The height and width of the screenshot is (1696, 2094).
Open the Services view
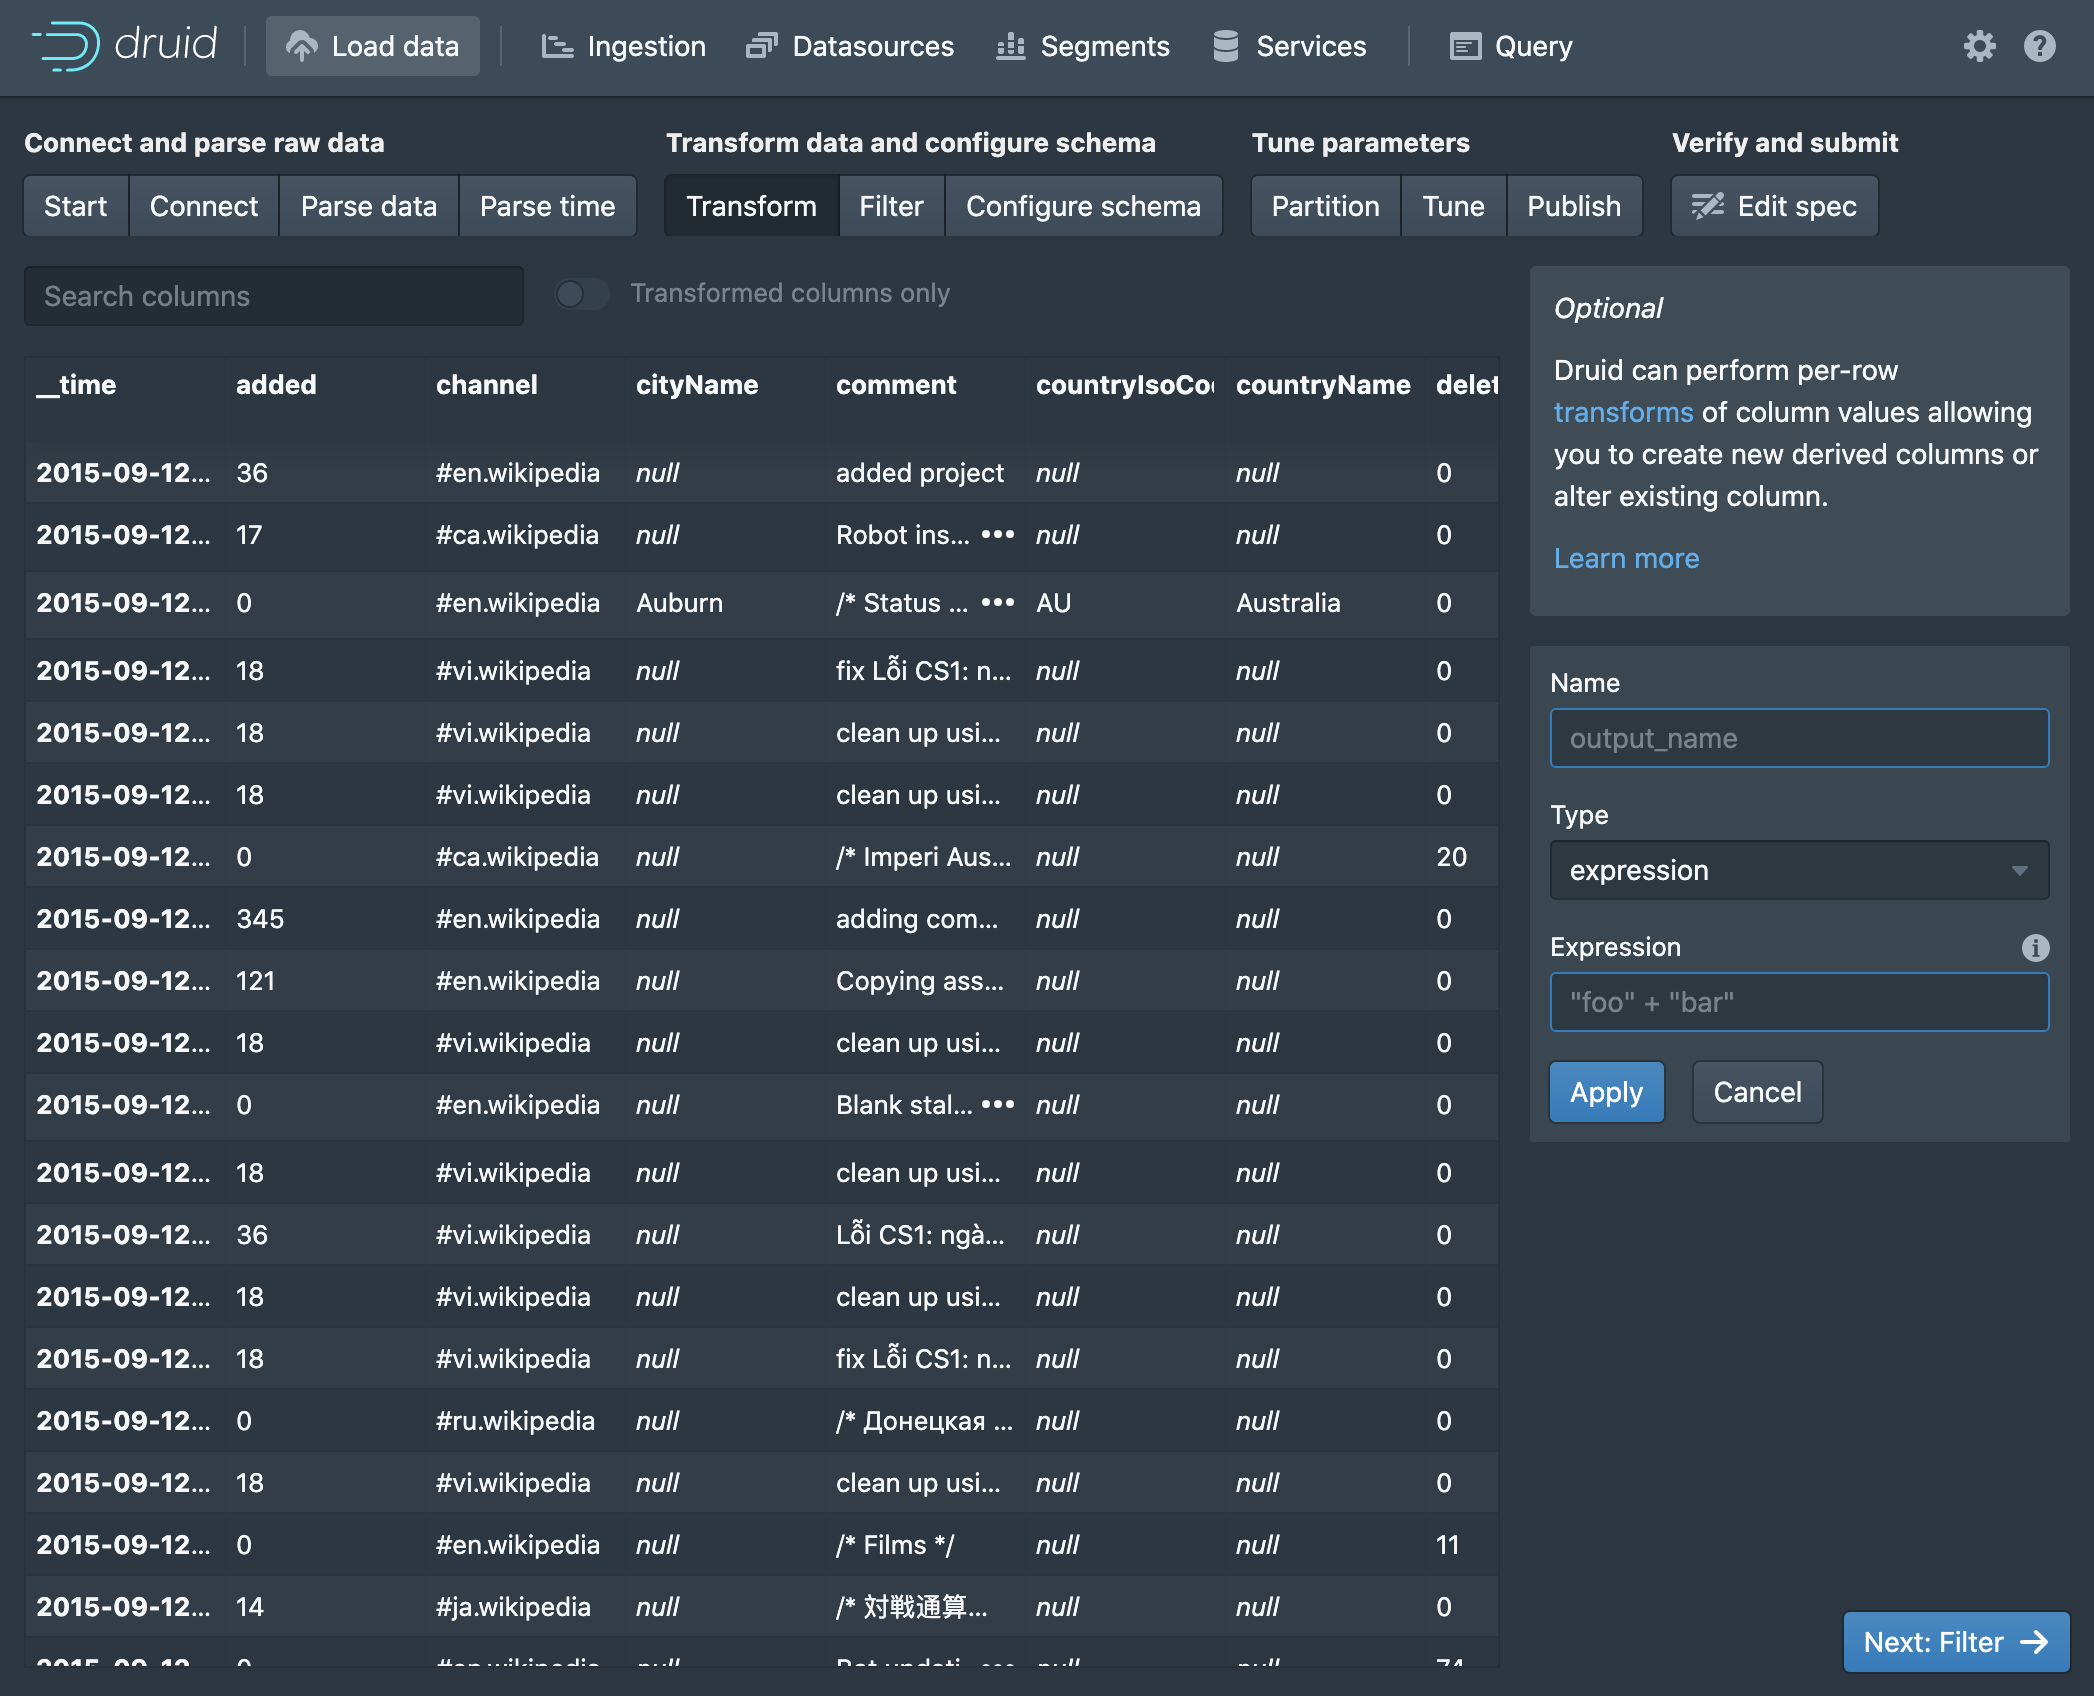1289,46
